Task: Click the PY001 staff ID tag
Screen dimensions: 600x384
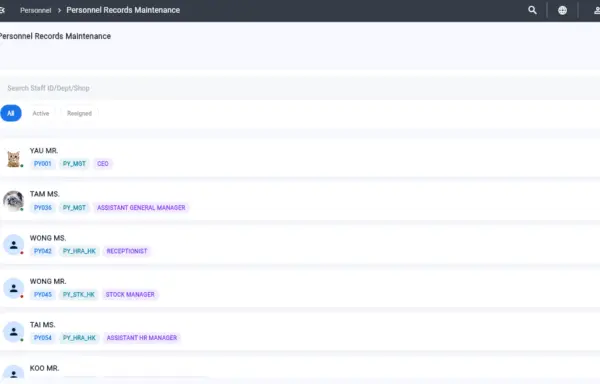Action: (42, 164)
